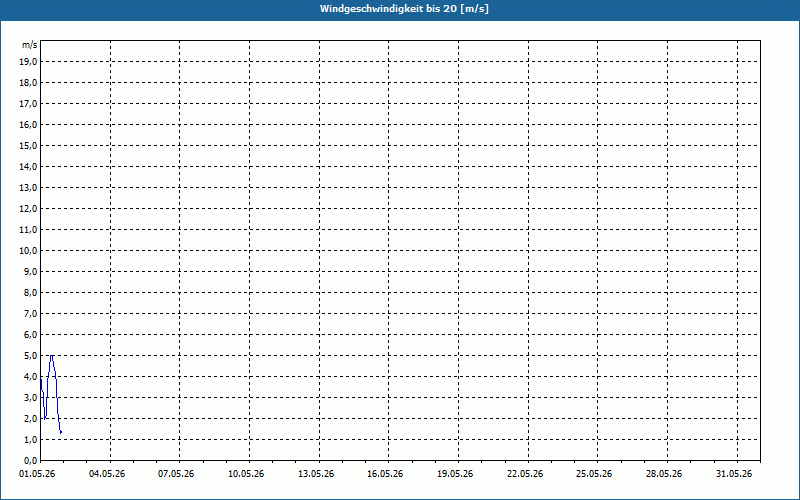
Task: Click the date label '10.05.26'
Action: (246, 474)
